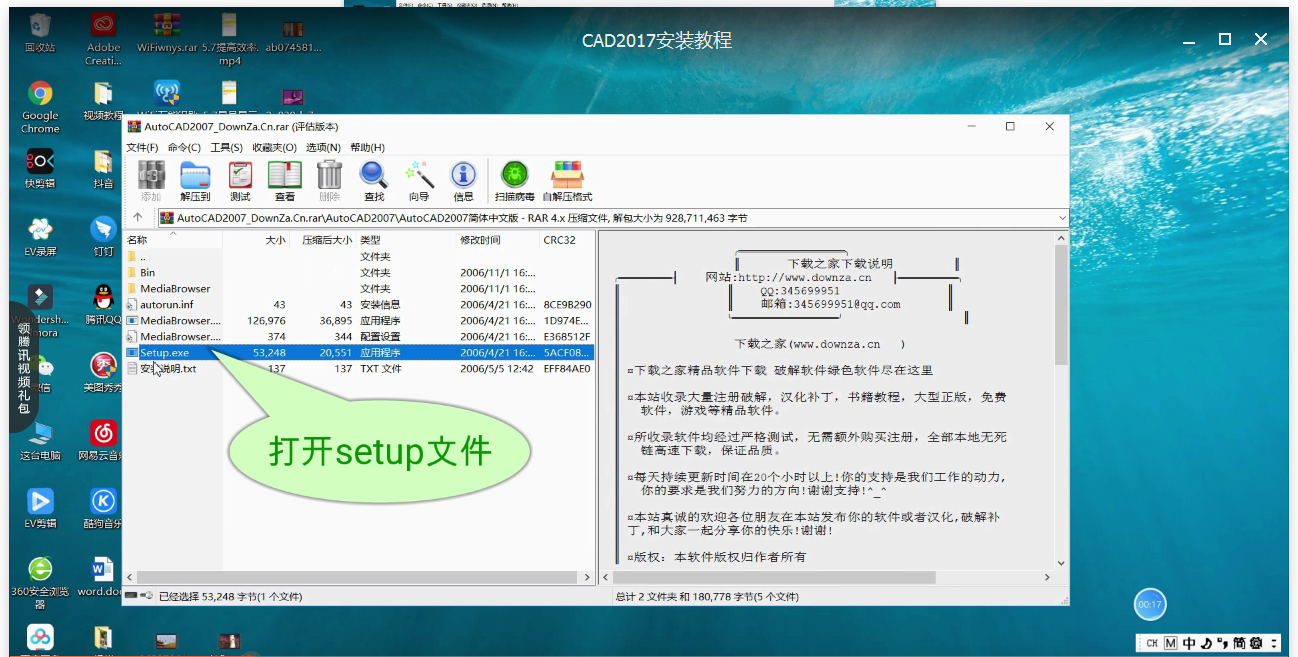Open the 查看 viewer icon
1298x657 pixels.
pyautogui.click(x=284, y=180)
